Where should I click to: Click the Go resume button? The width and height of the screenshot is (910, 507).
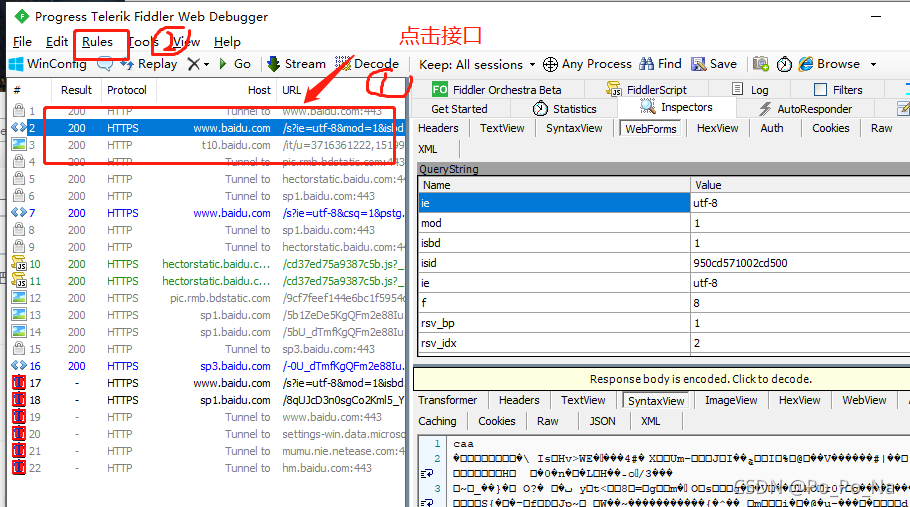click(x=235, y=64)
